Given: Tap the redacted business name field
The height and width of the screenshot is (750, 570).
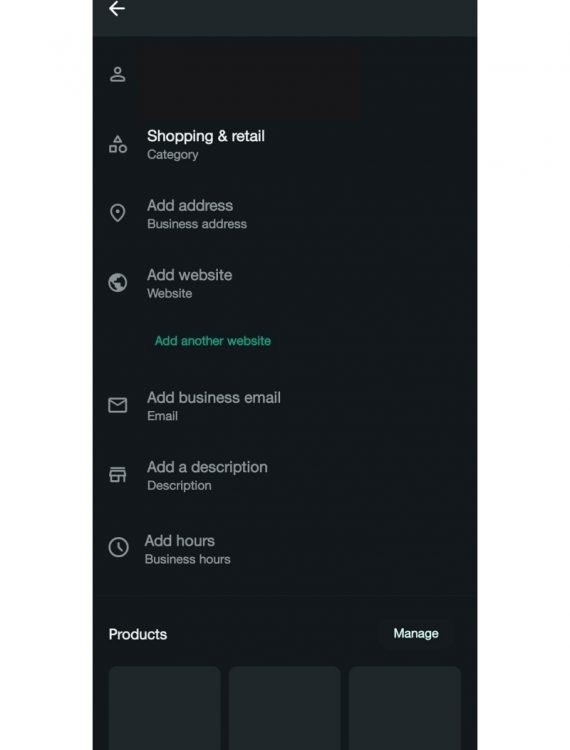Looking at the screenshot, I should click(252, 80).
